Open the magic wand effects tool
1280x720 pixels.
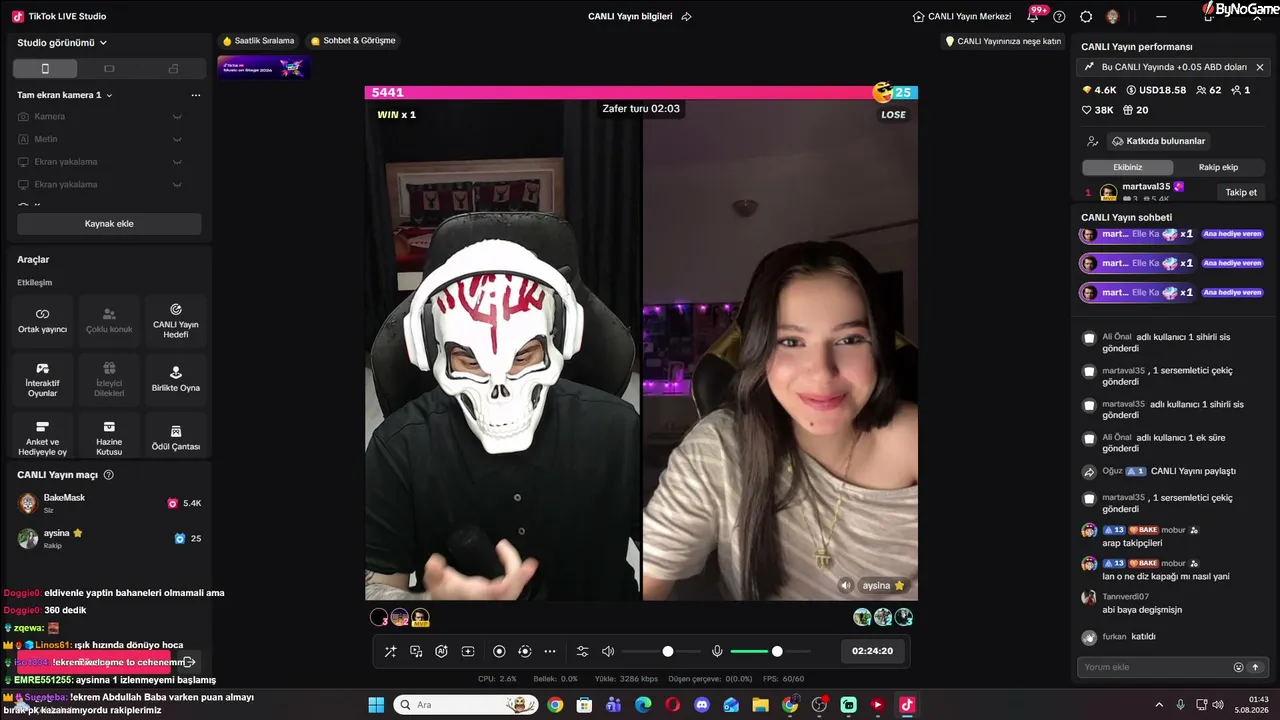point(391,651)
